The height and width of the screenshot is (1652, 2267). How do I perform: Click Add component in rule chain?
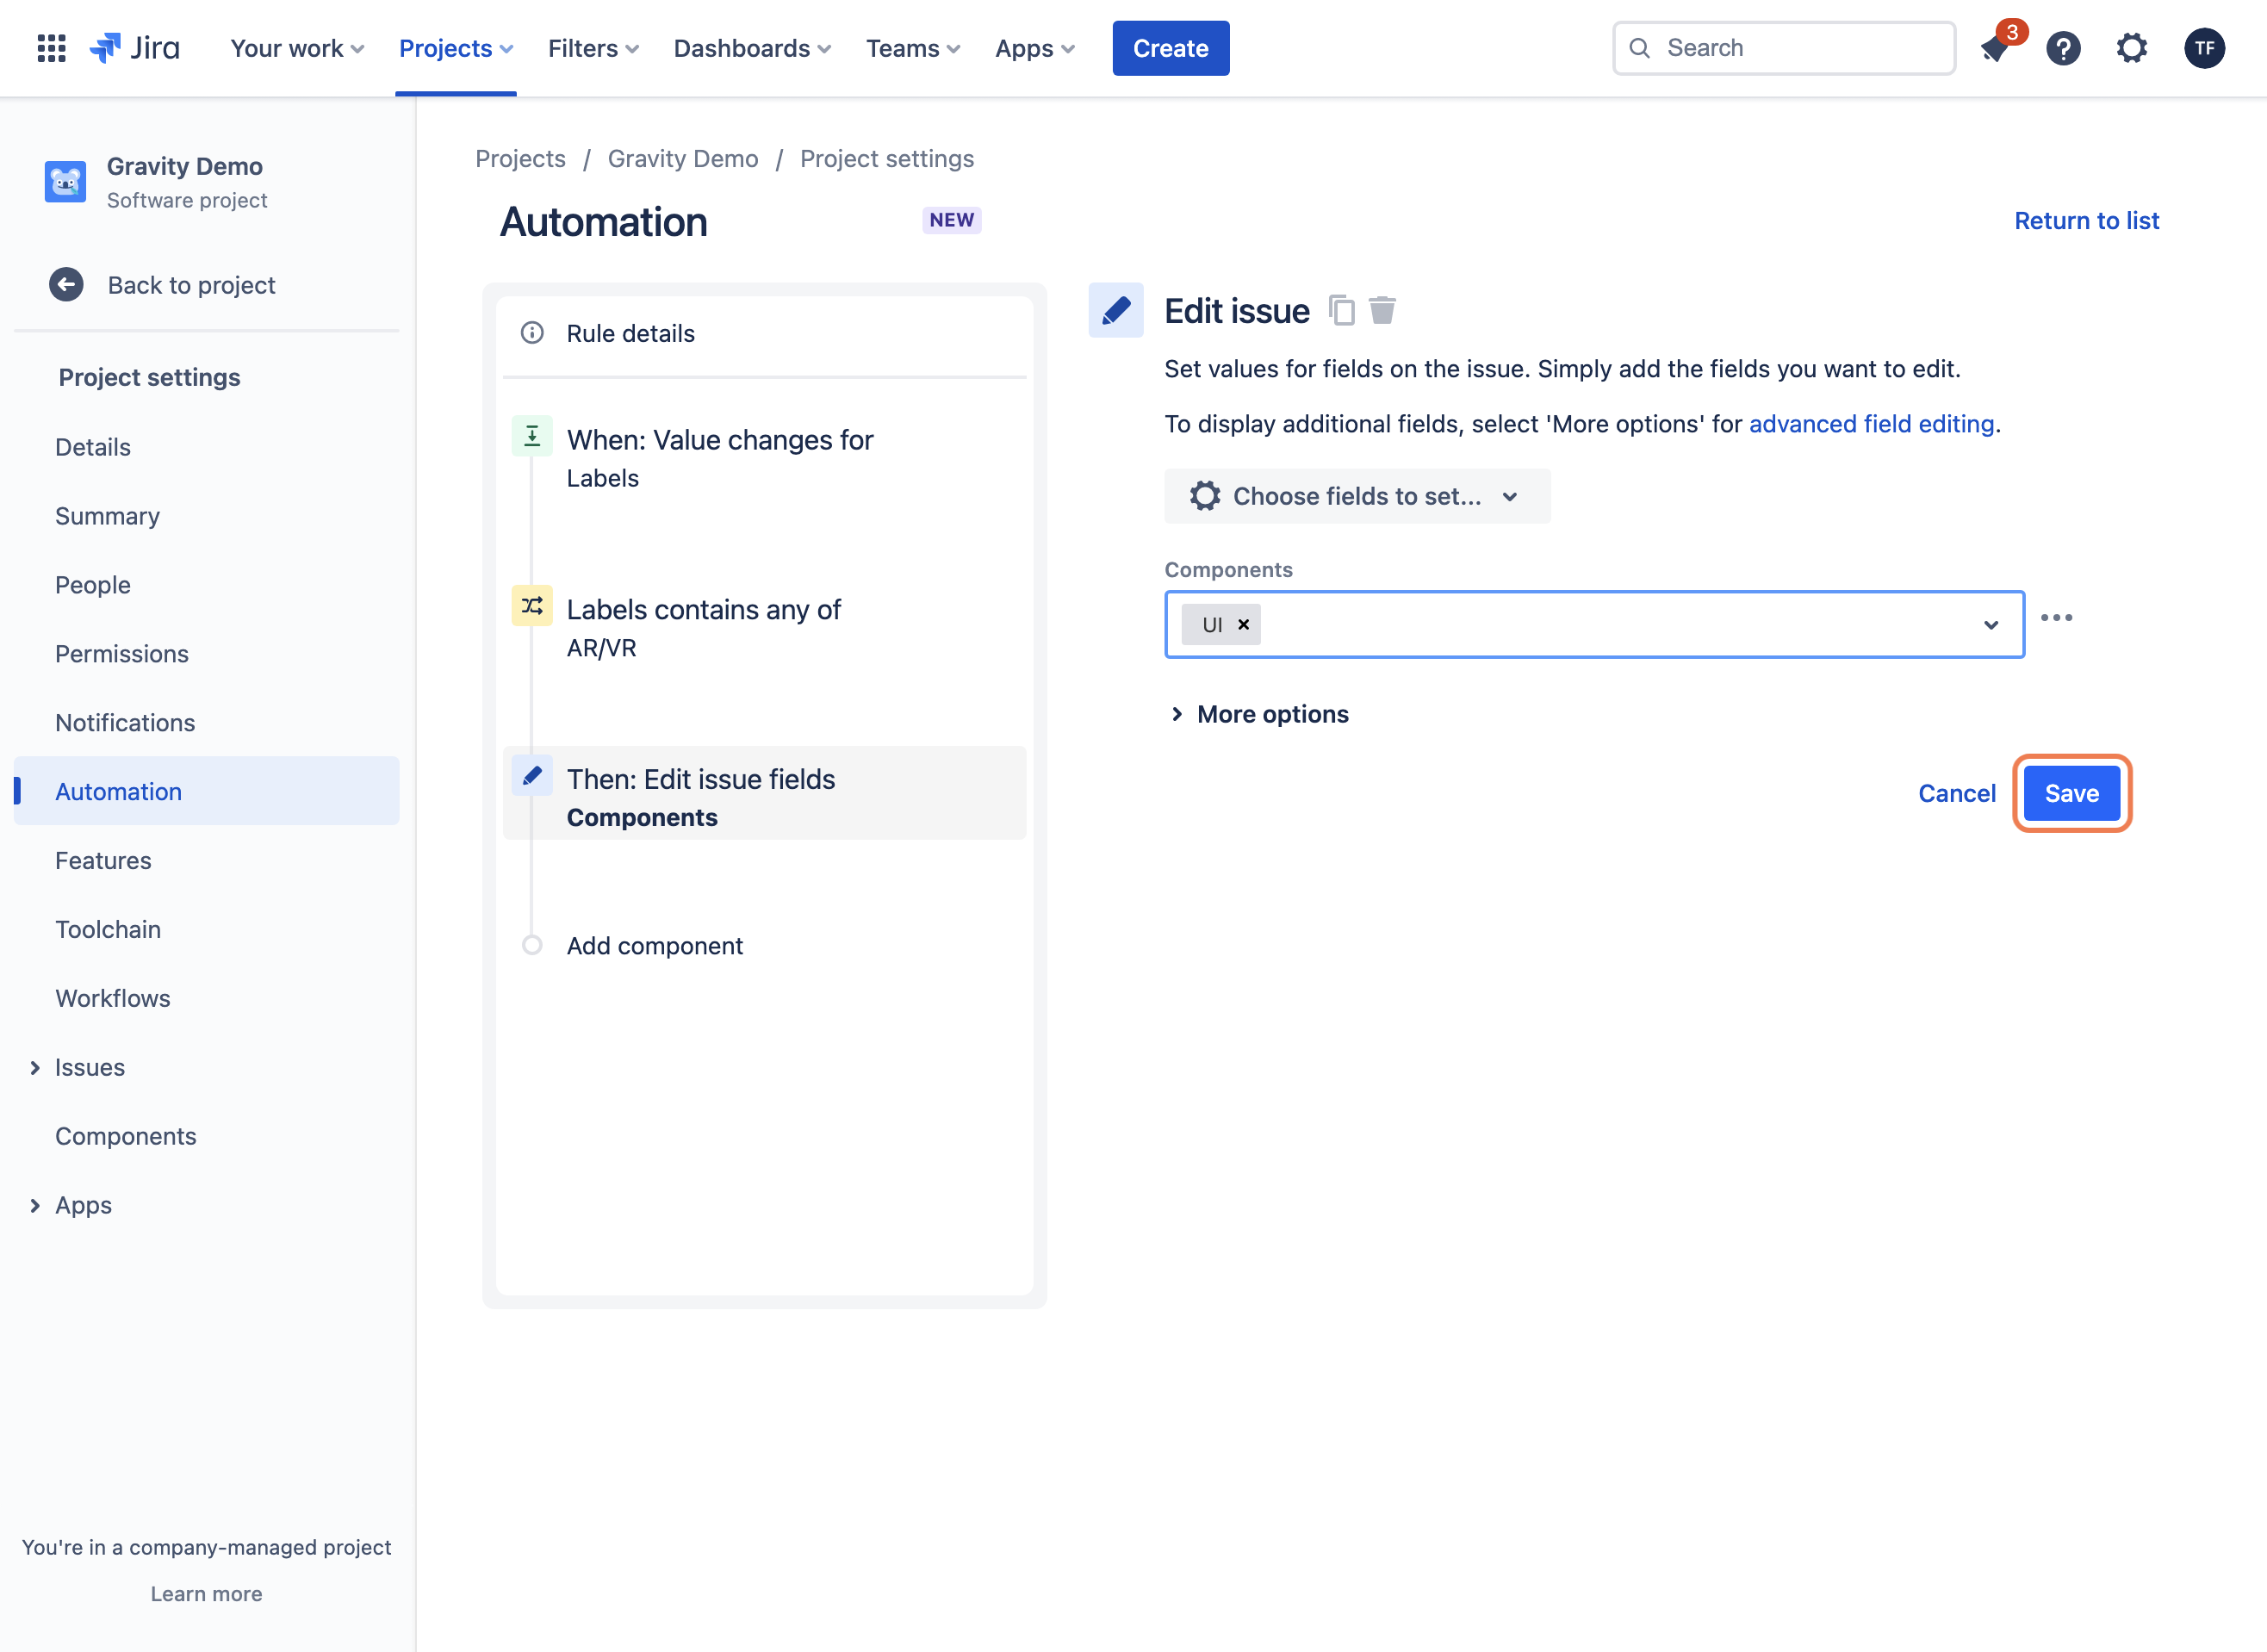(x=654, y=946)
